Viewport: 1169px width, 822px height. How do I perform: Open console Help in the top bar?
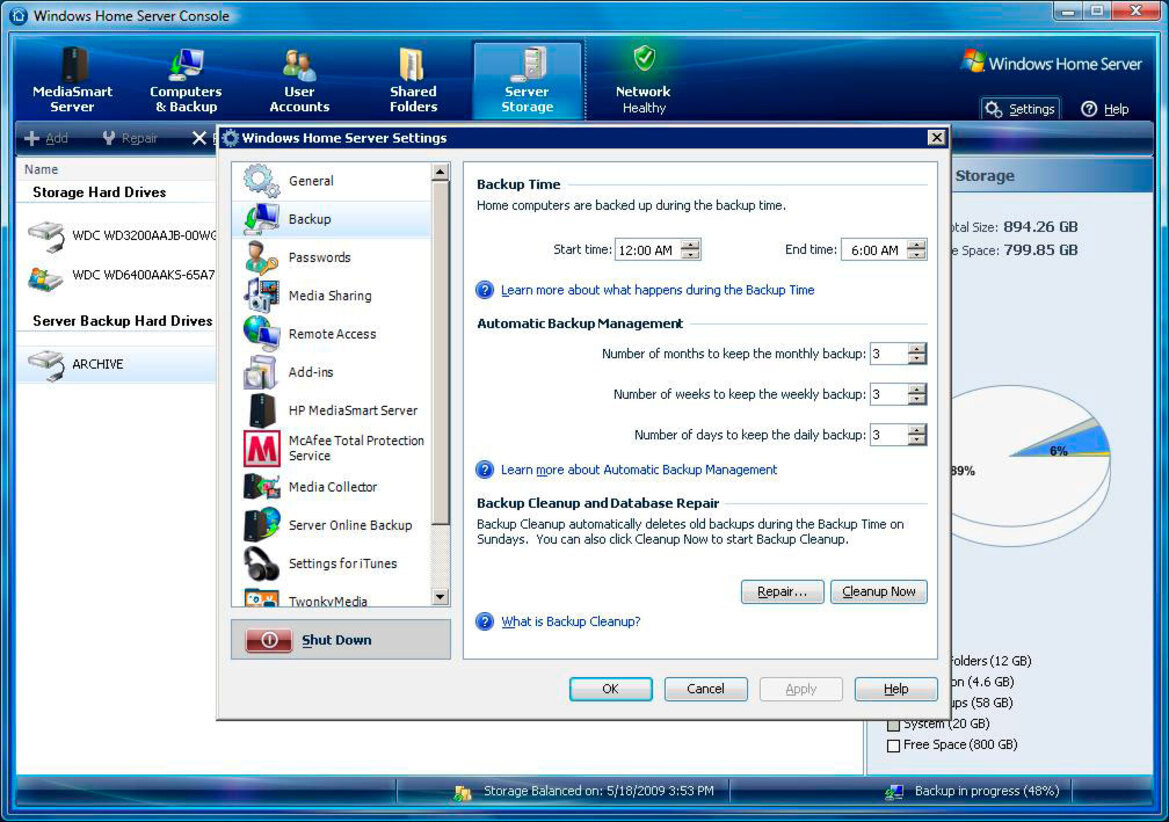[x=1105, y=109]
